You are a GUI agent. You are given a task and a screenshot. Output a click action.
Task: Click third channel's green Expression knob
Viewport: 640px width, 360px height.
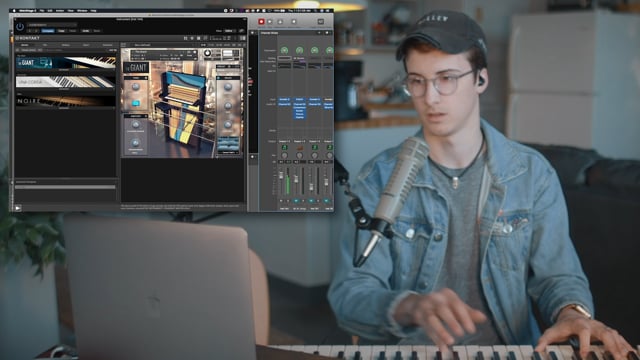pos(314,50)
